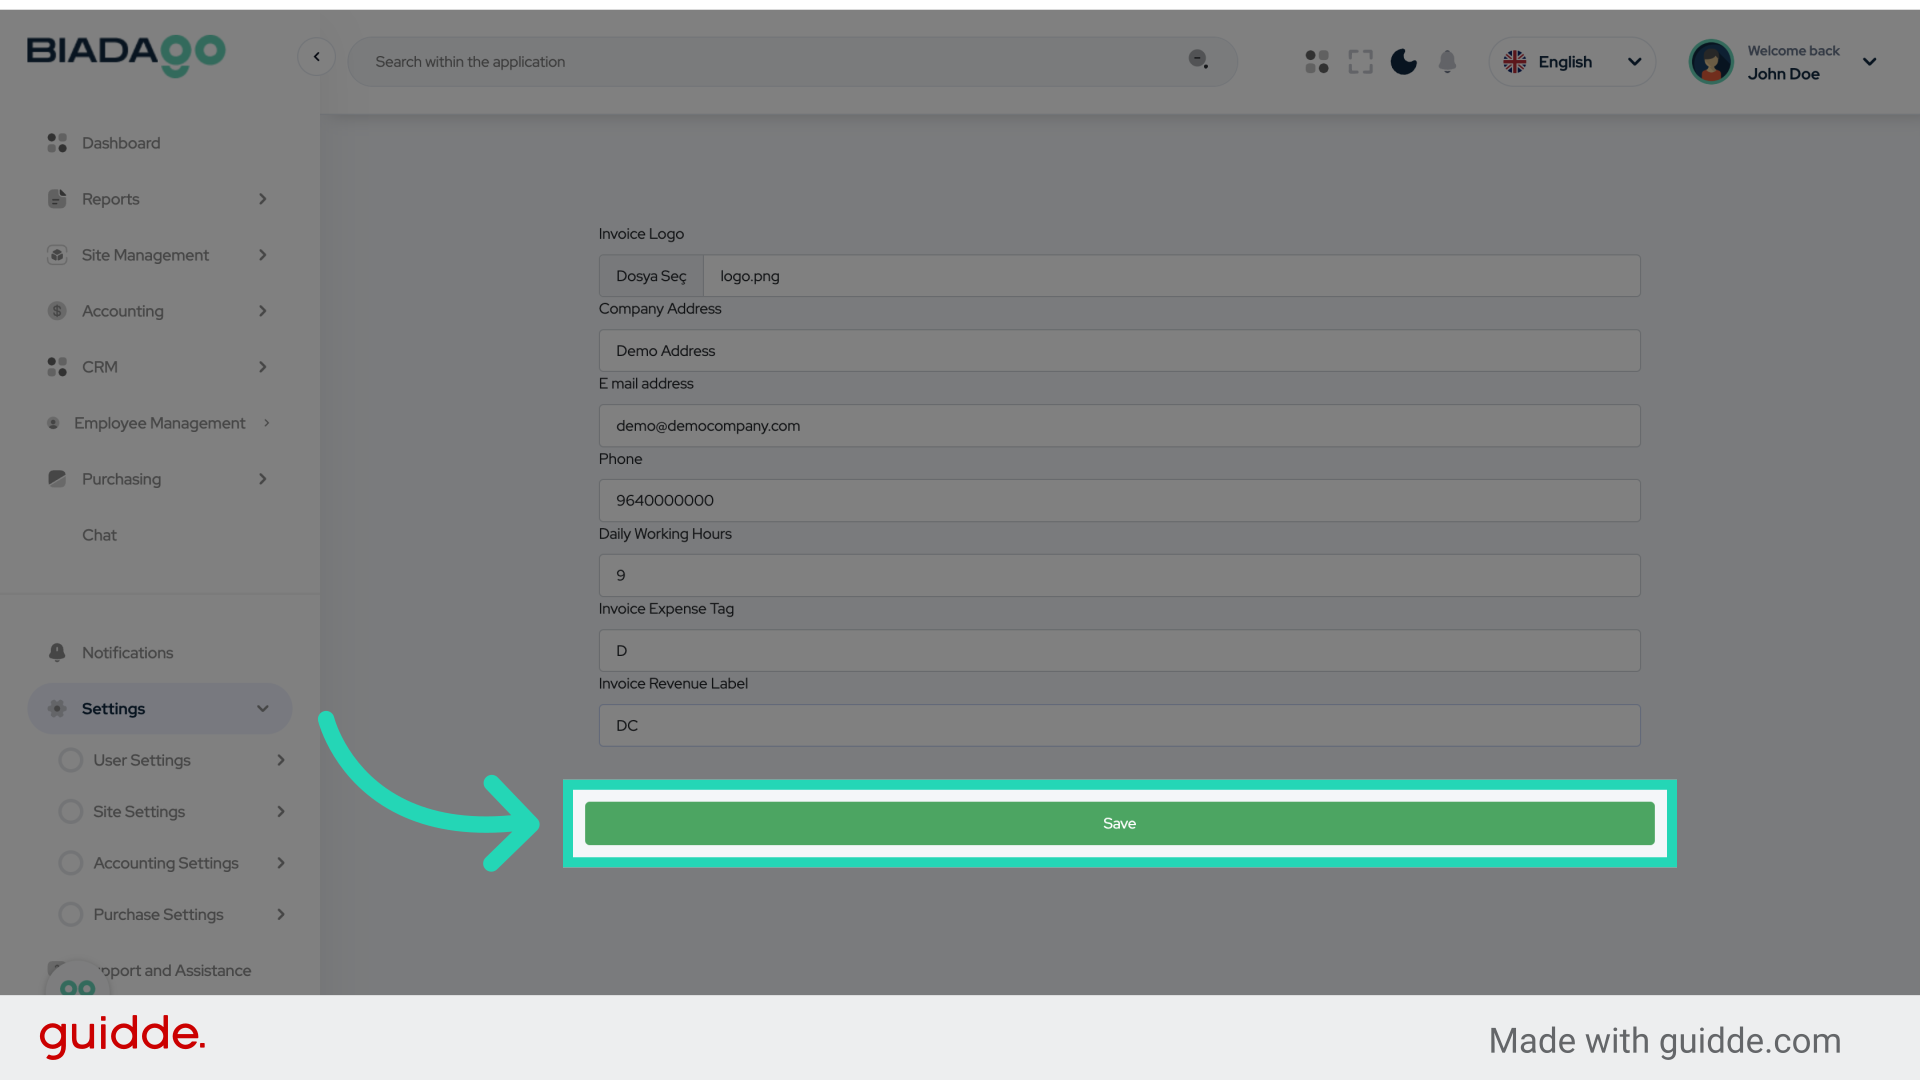1920x1080 pixels.
Task: Open the Chat menu item
Action: [x=99, y=535]
